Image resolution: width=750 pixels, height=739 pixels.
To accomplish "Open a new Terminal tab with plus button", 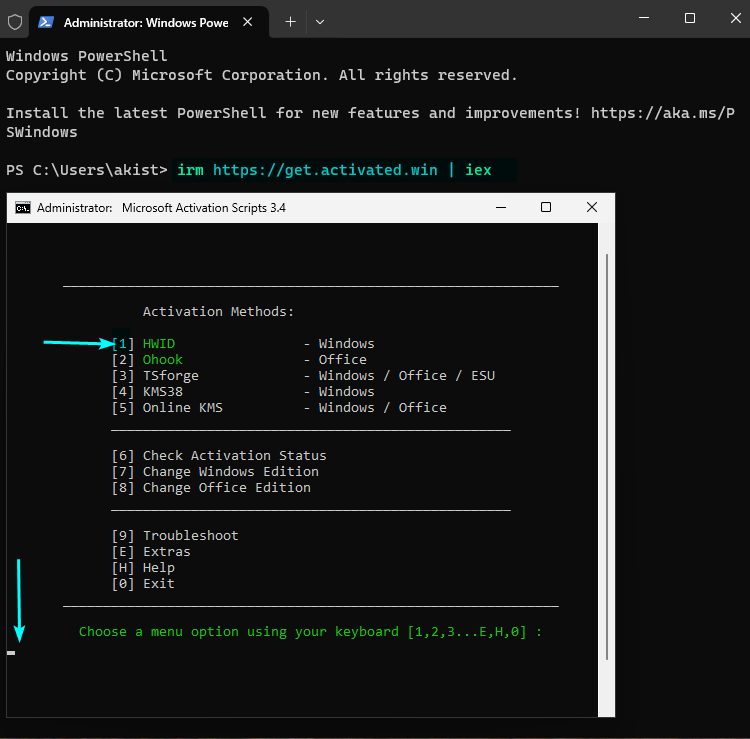I will (290, 22).
